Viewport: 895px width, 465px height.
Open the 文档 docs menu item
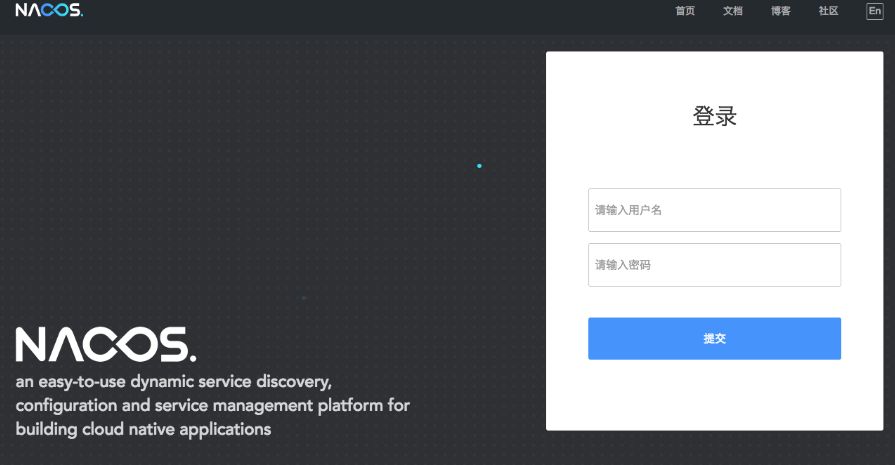click(733, 11)
